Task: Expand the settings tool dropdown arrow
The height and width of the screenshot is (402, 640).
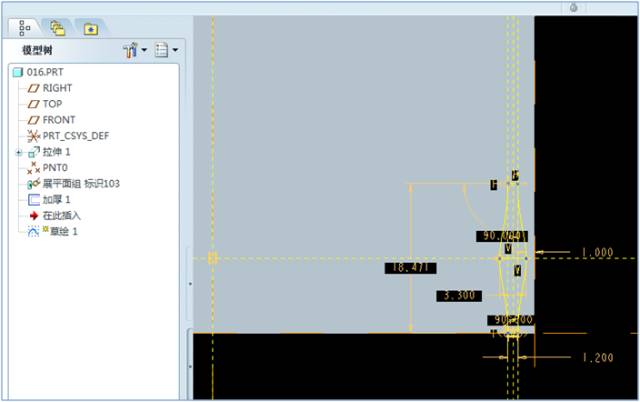Action: (144, 50)
